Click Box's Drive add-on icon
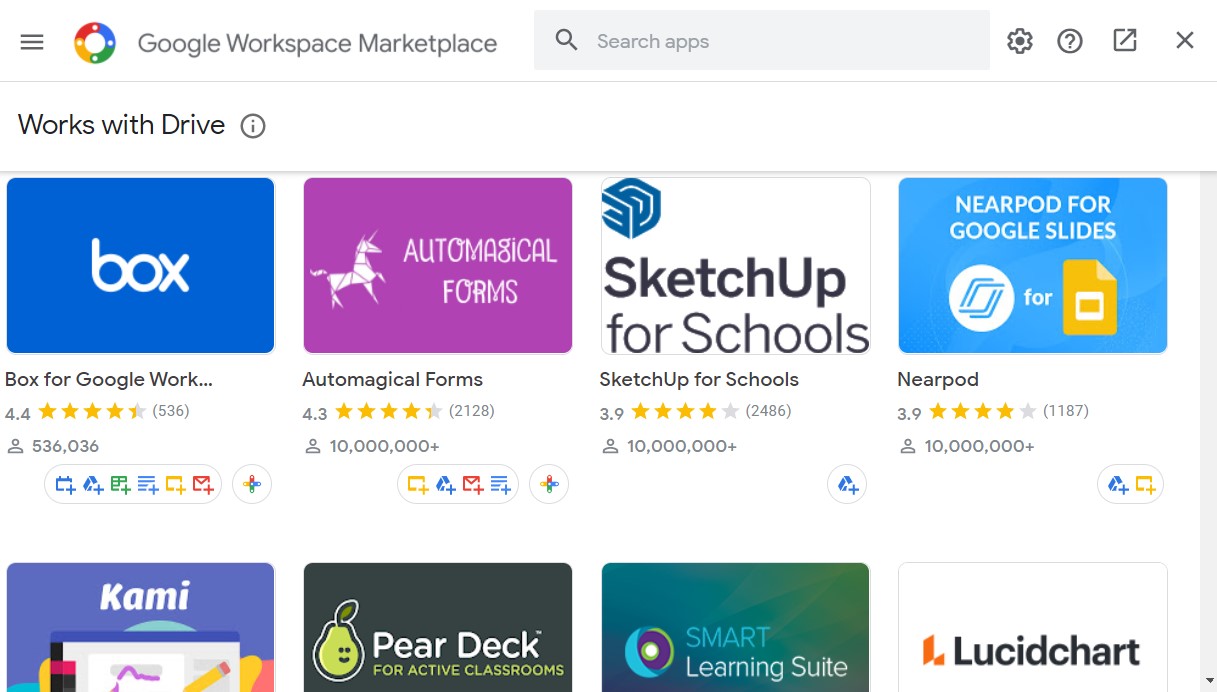 93,485
